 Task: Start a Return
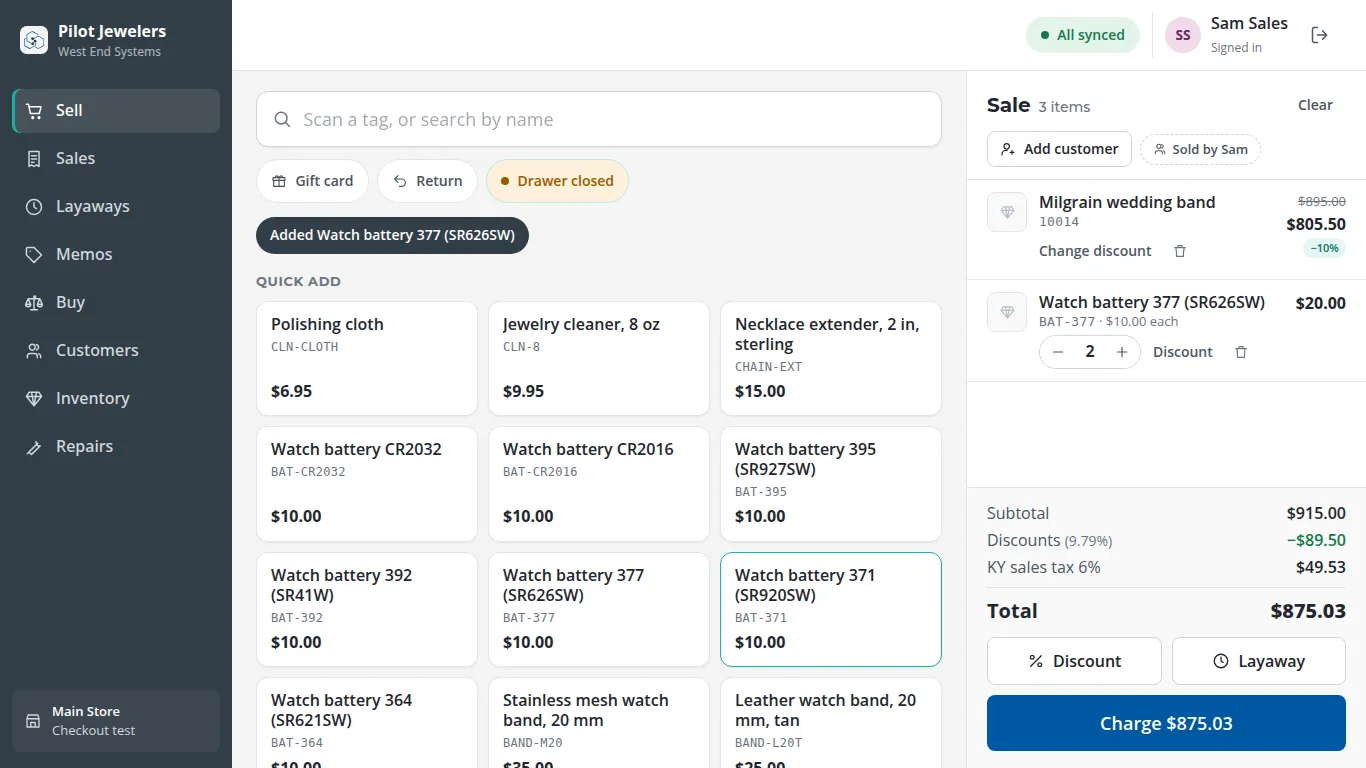[x=427, y=181]
